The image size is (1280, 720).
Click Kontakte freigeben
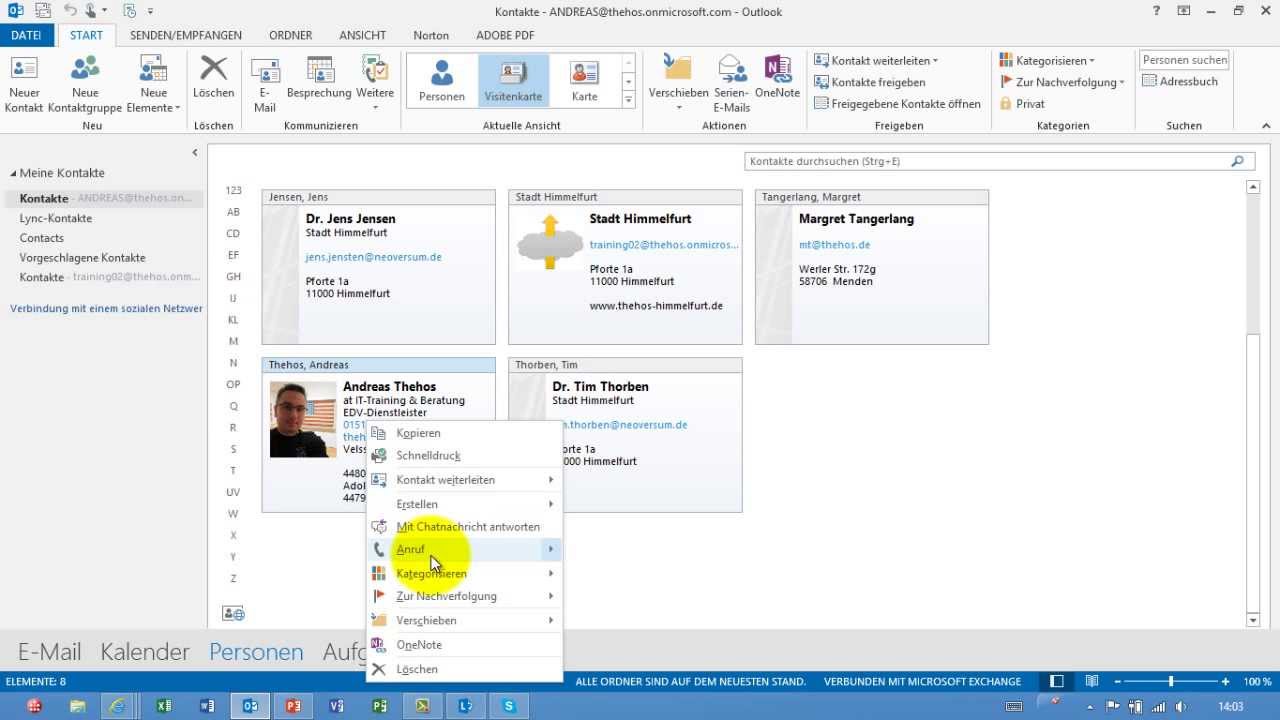pos(870,82)
